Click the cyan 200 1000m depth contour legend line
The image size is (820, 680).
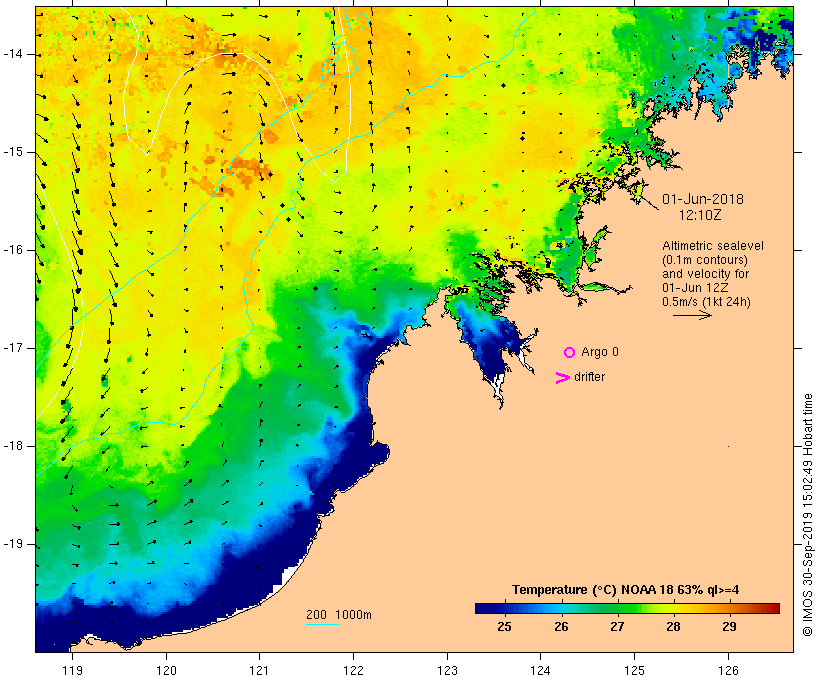[323, 624]
